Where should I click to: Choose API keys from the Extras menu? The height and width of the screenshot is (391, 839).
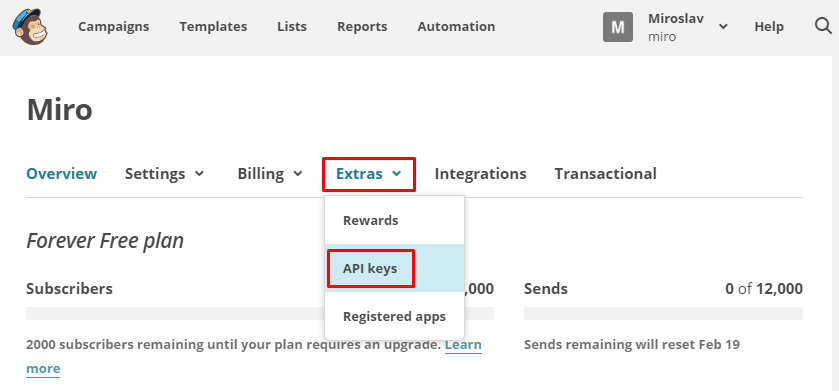point(394,268)
